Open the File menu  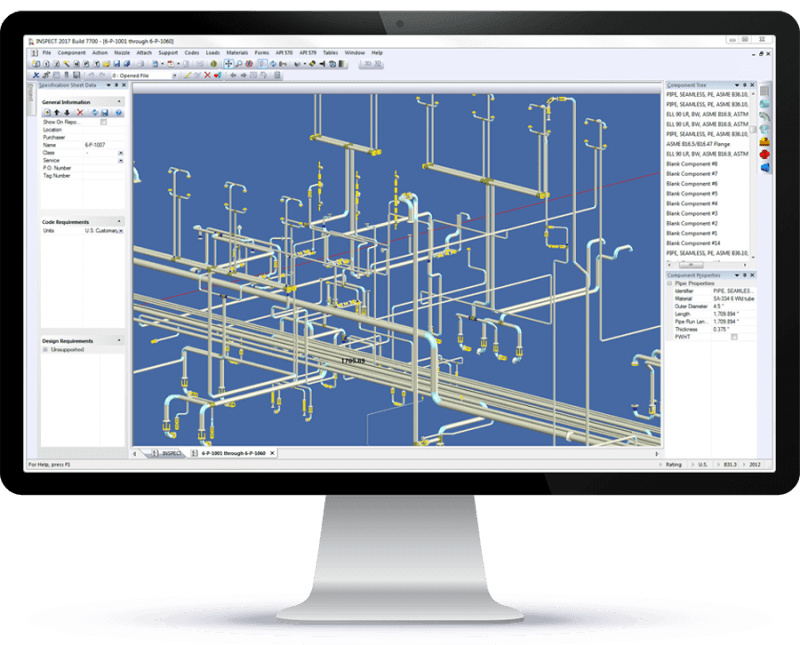pos(46,53)
